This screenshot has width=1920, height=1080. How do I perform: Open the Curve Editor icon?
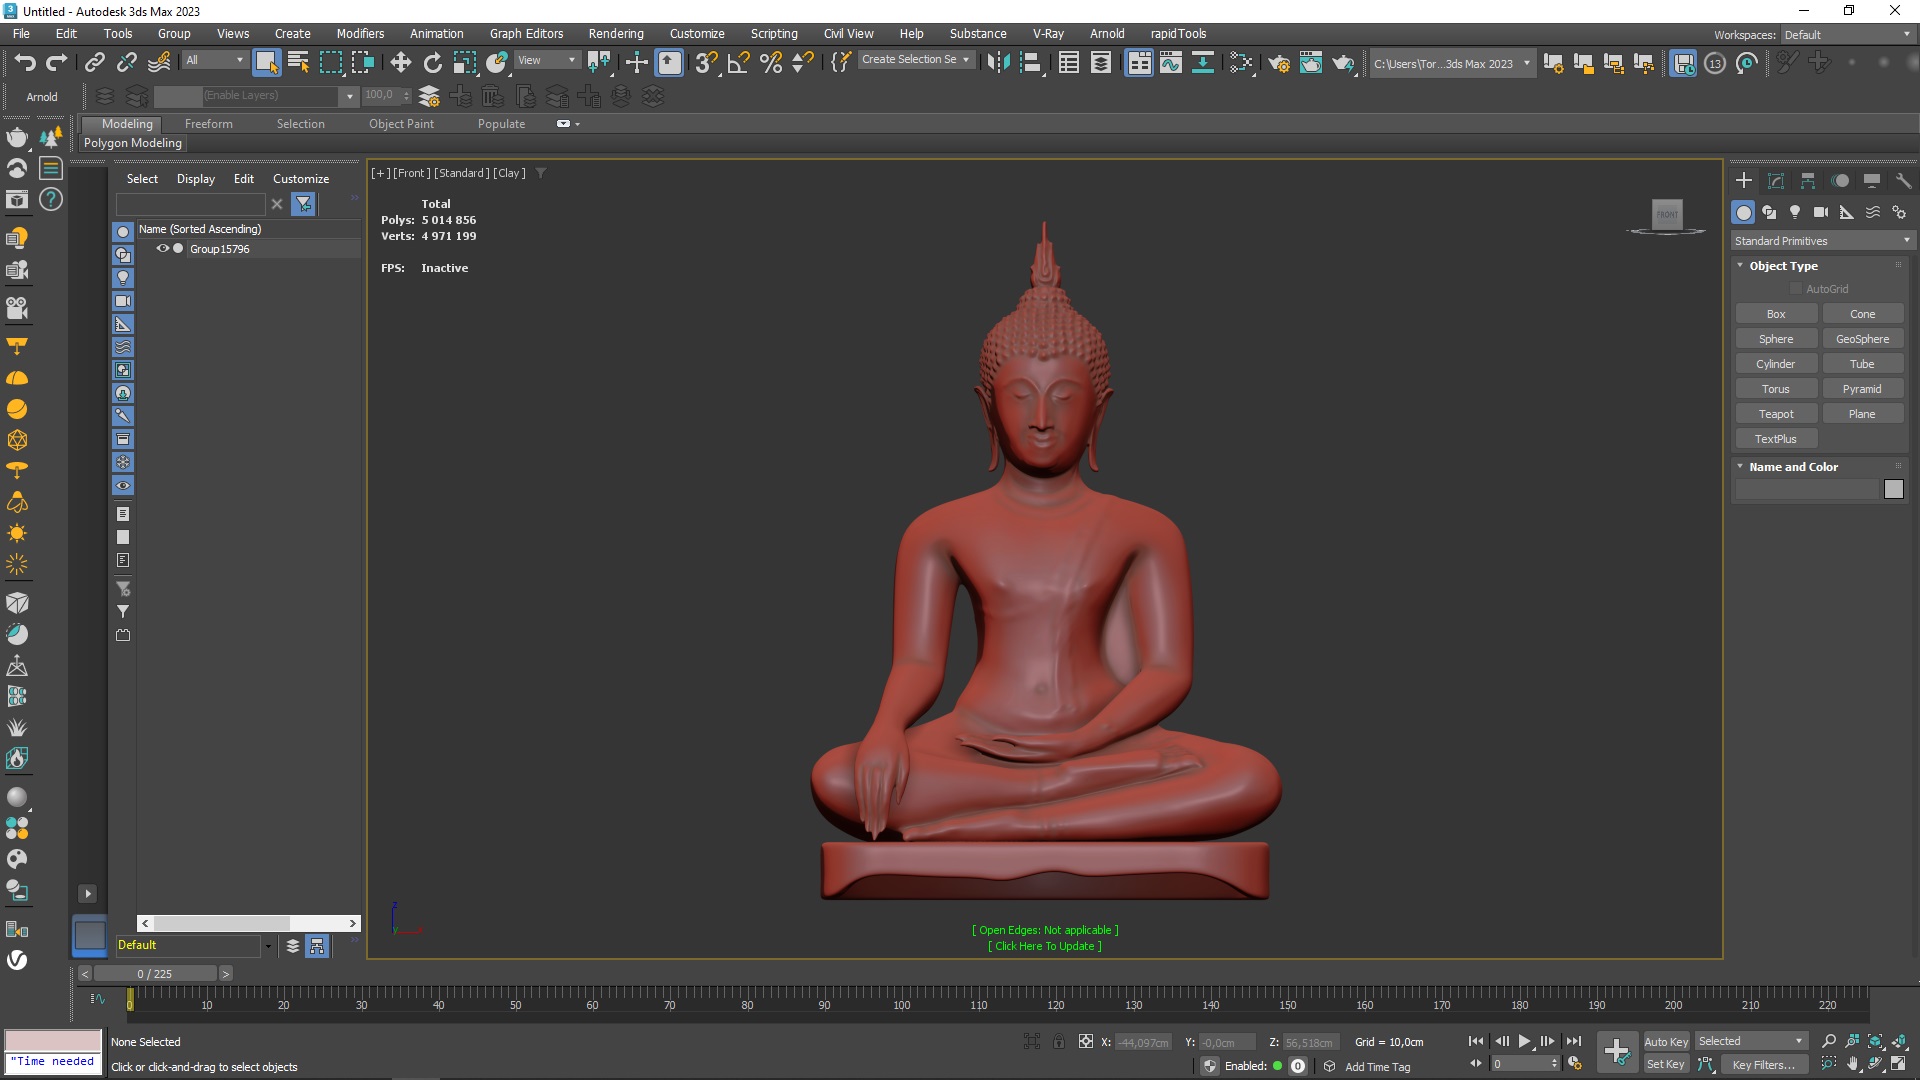[1170, 63]
